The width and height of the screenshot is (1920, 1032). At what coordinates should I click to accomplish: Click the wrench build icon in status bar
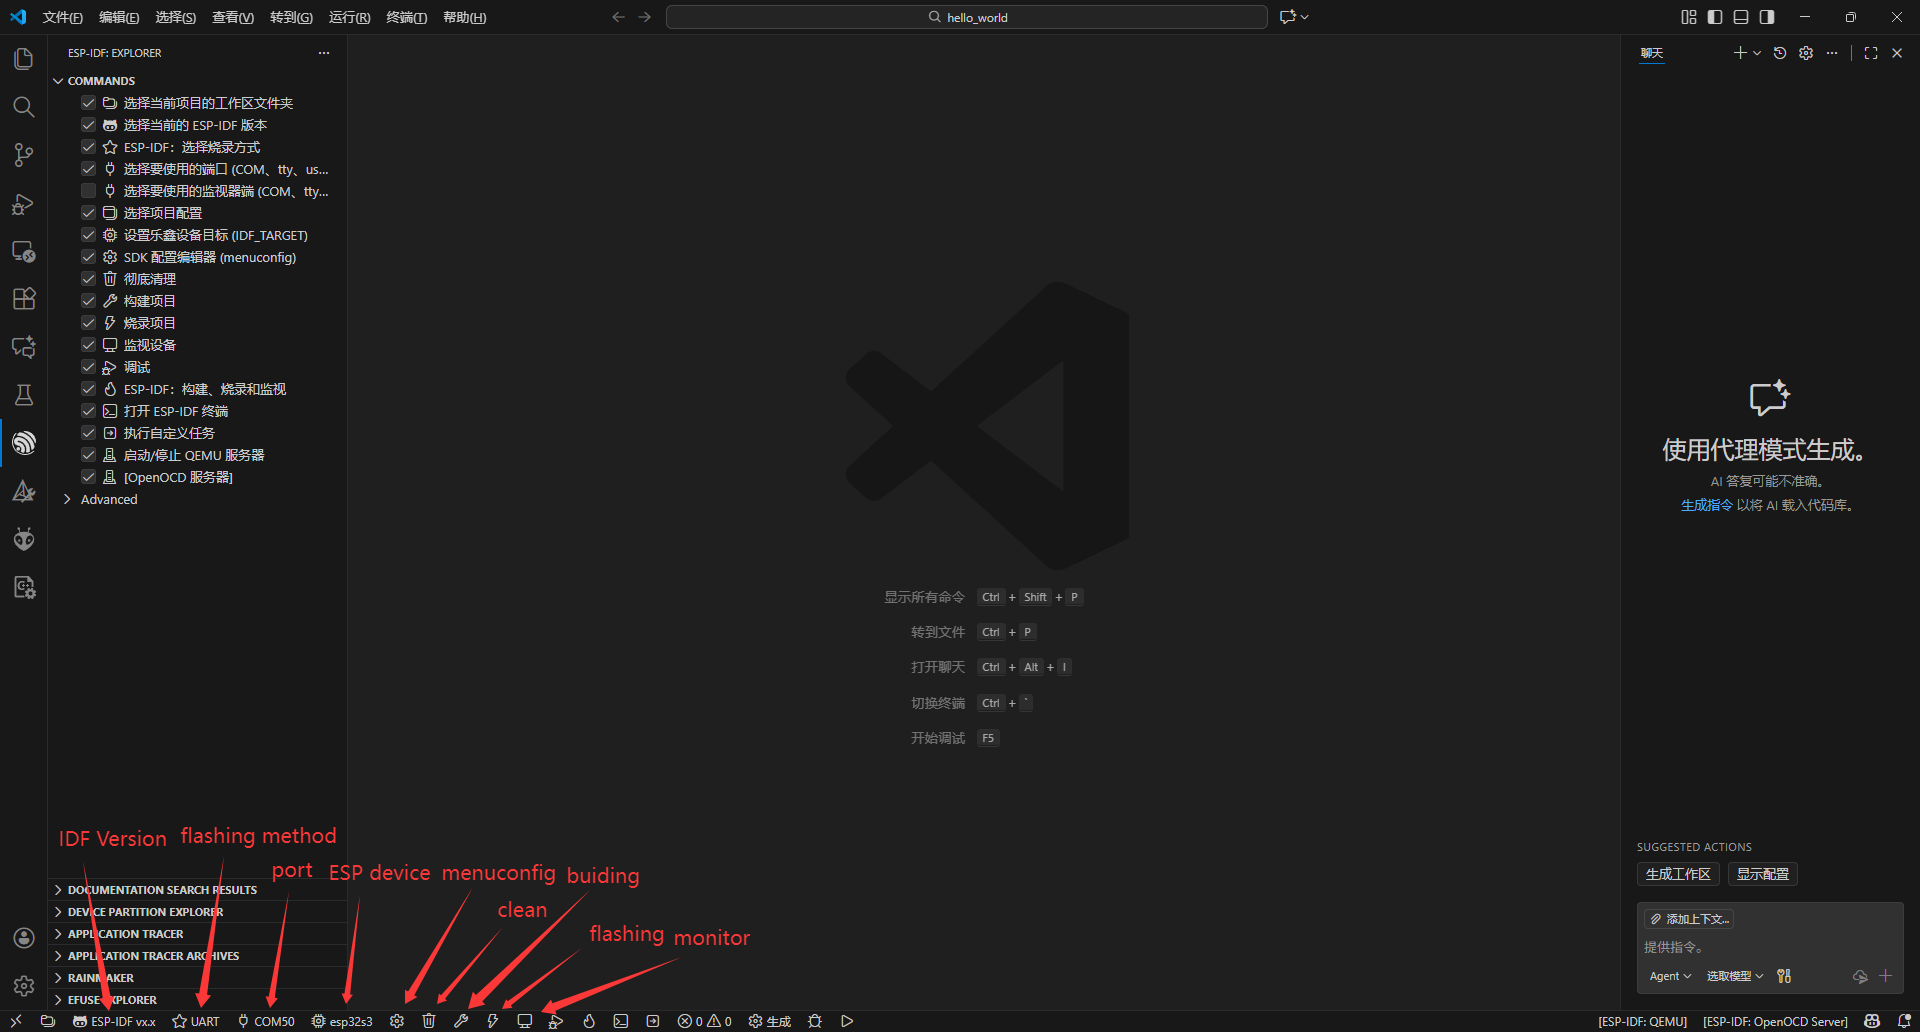coord(461,1021)
